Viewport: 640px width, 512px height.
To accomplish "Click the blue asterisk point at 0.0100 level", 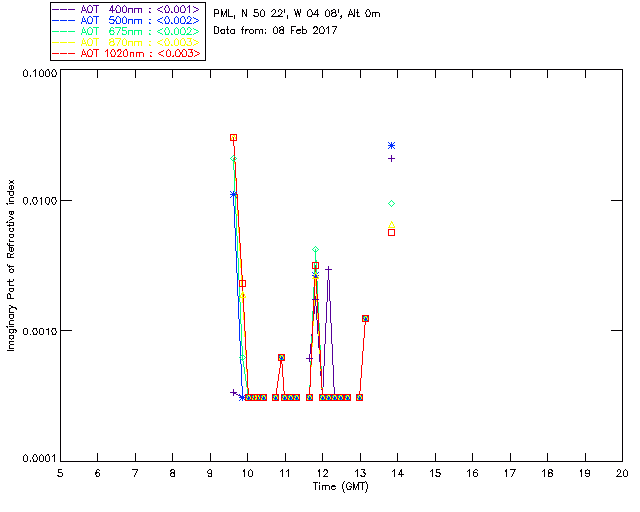I will (233, 194).
